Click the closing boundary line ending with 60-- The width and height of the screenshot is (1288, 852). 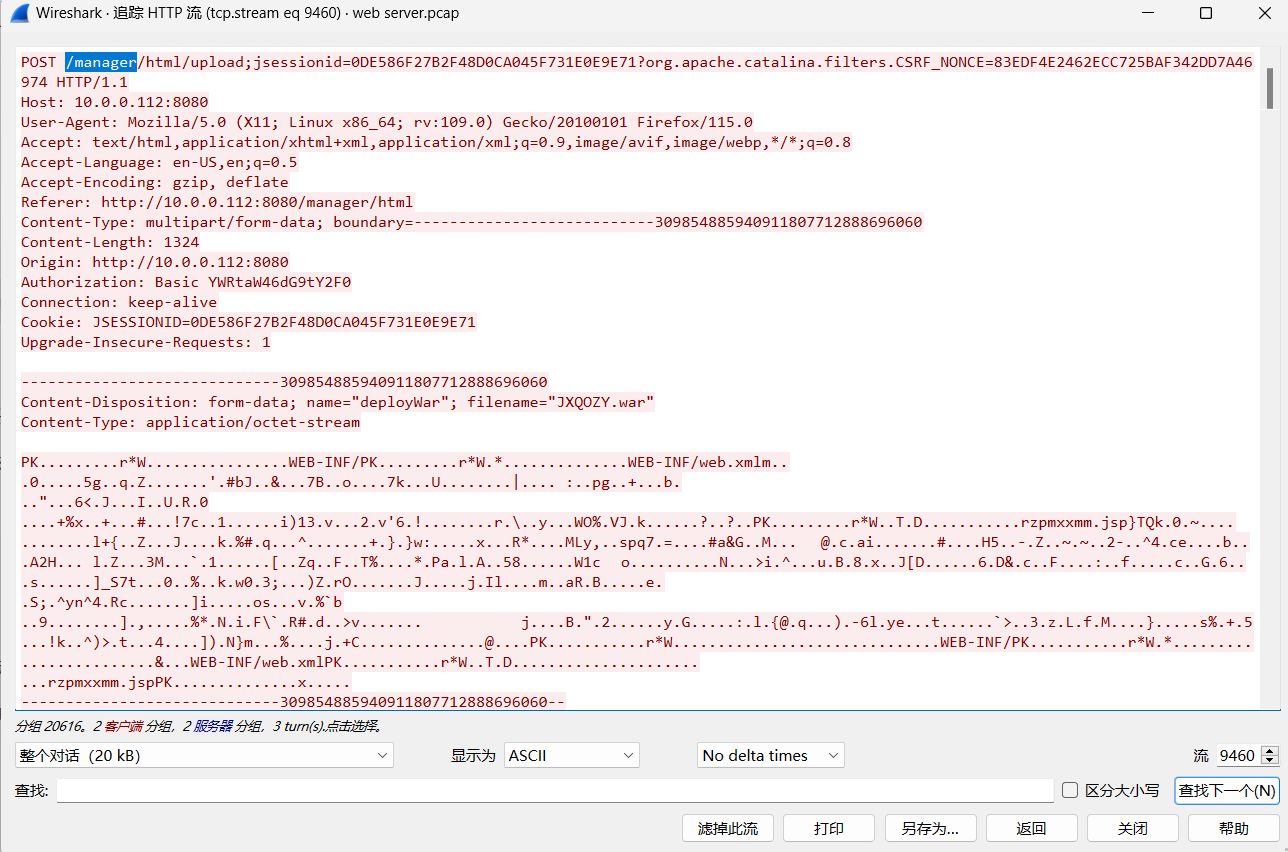pyautogui.click(x=293, y=702)
